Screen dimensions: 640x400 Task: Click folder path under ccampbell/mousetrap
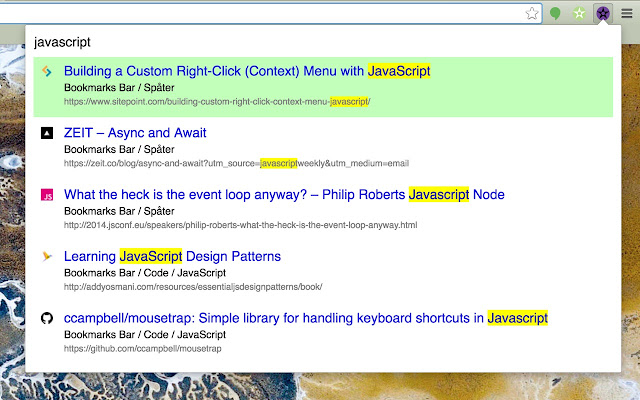(145, 335)
